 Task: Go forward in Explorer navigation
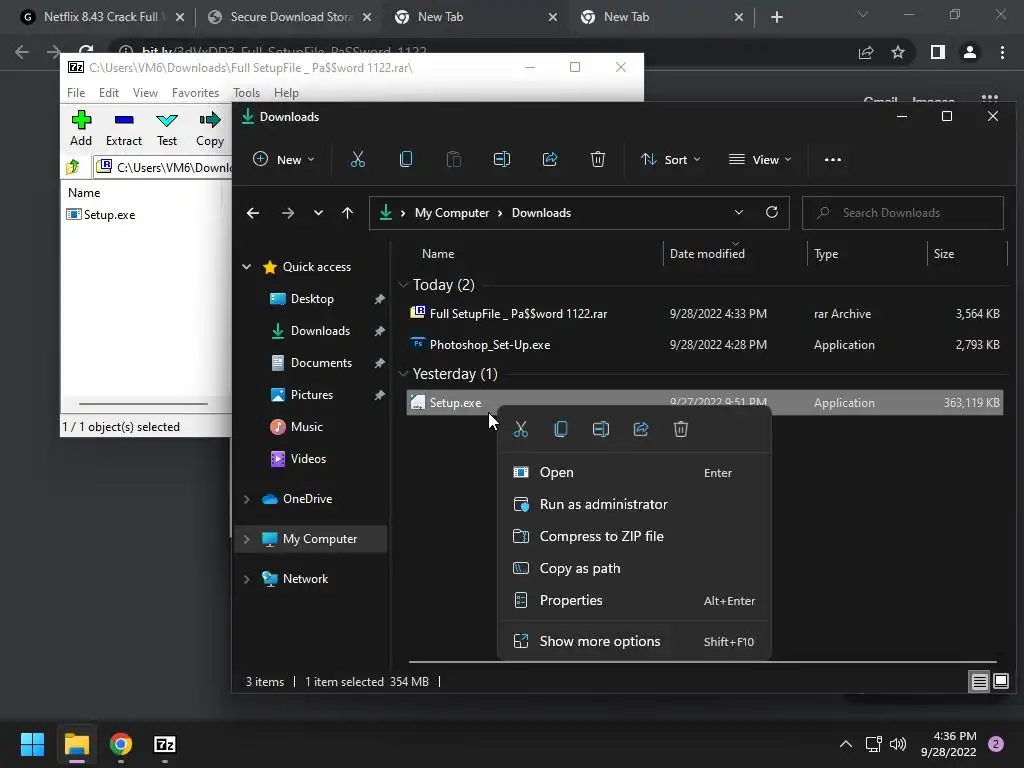tap(287, 213)
